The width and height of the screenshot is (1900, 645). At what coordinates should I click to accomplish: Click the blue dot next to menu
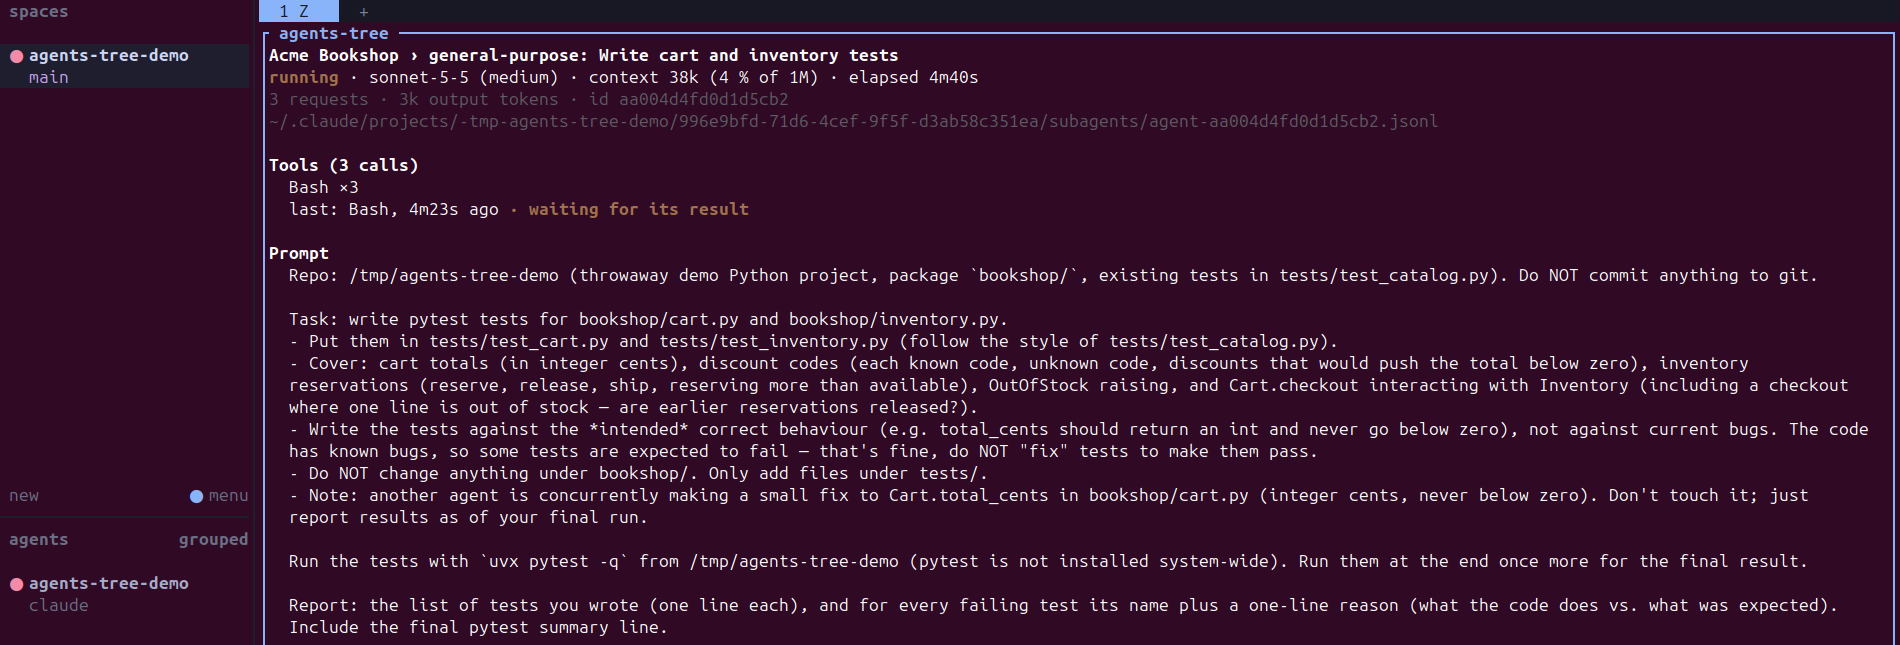(196, 496)
